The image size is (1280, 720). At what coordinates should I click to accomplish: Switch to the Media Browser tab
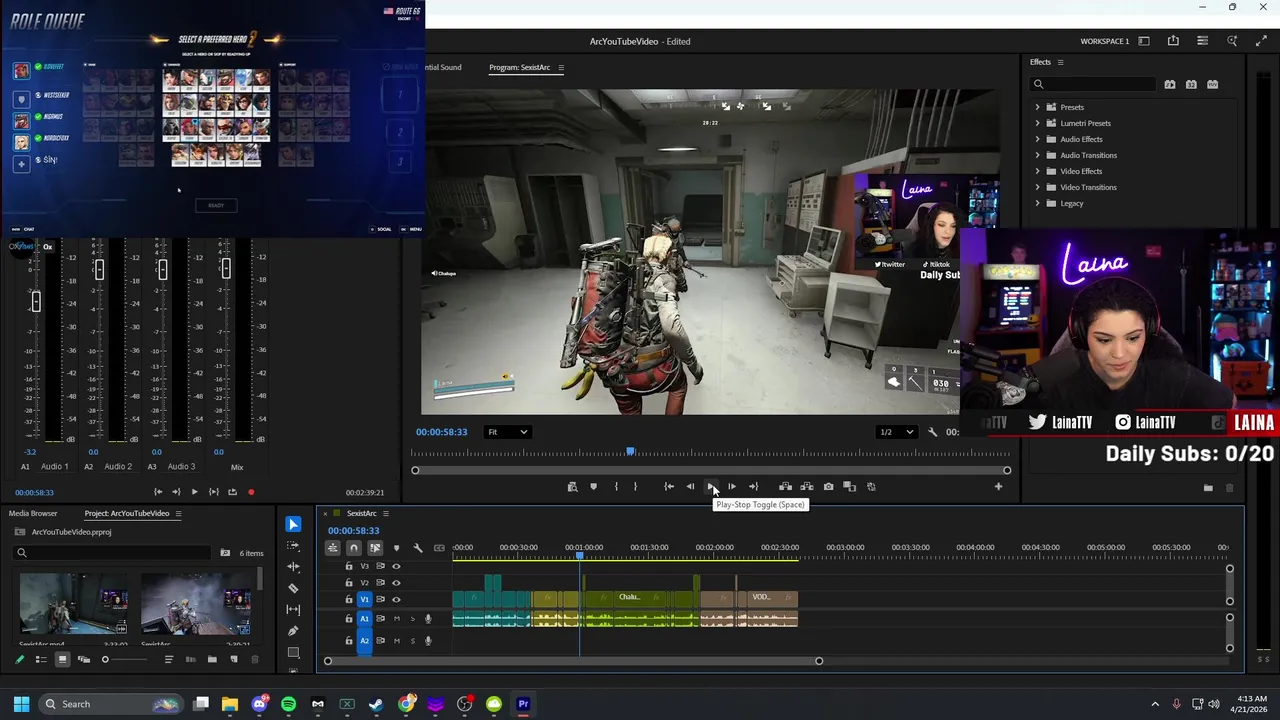[x=33, y=513]
